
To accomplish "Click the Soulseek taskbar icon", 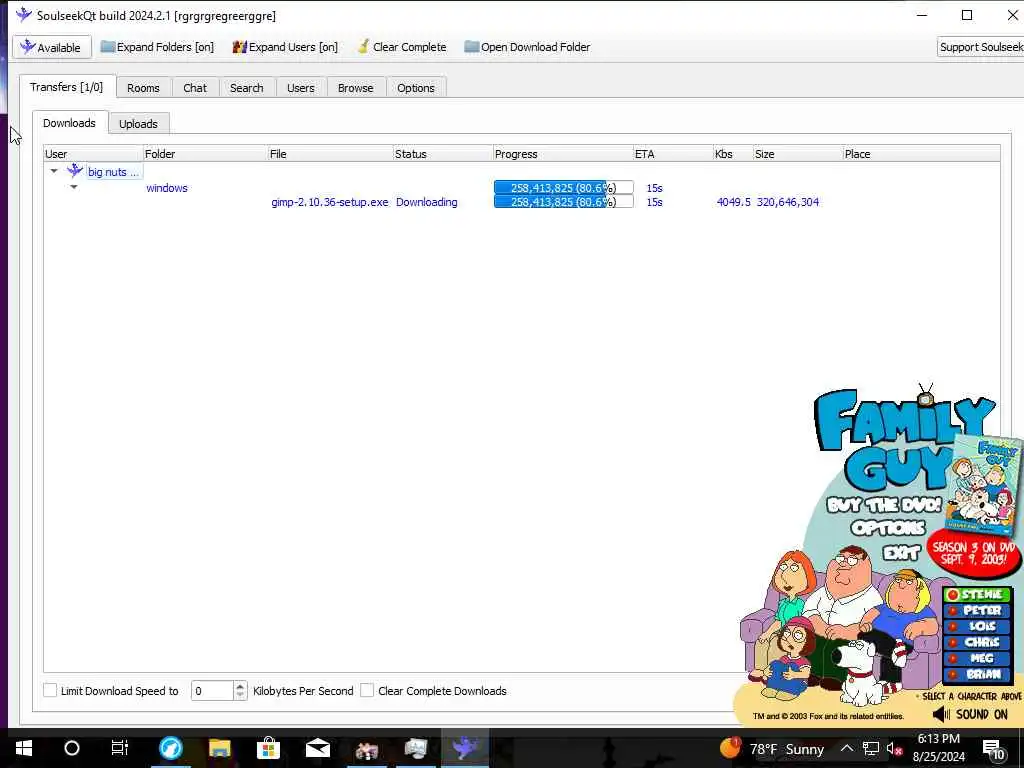I will coord(464,748).
